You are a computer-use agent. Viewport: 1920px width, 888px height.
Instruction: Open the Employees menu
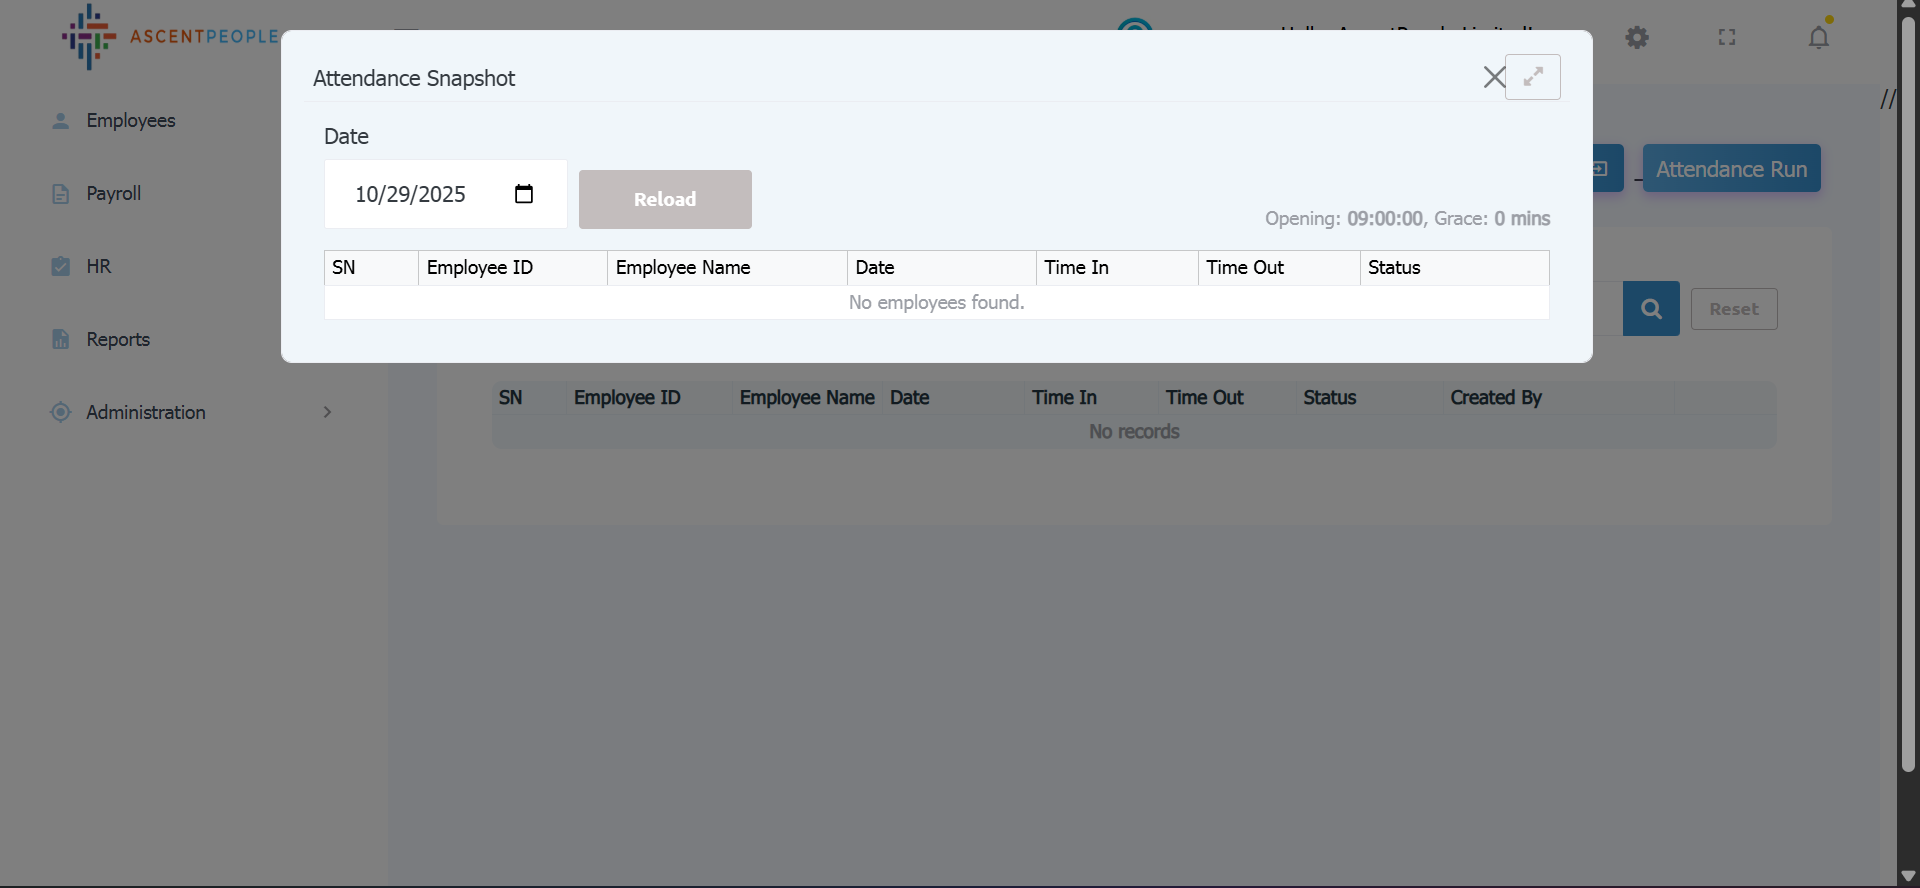coord(130,120)
